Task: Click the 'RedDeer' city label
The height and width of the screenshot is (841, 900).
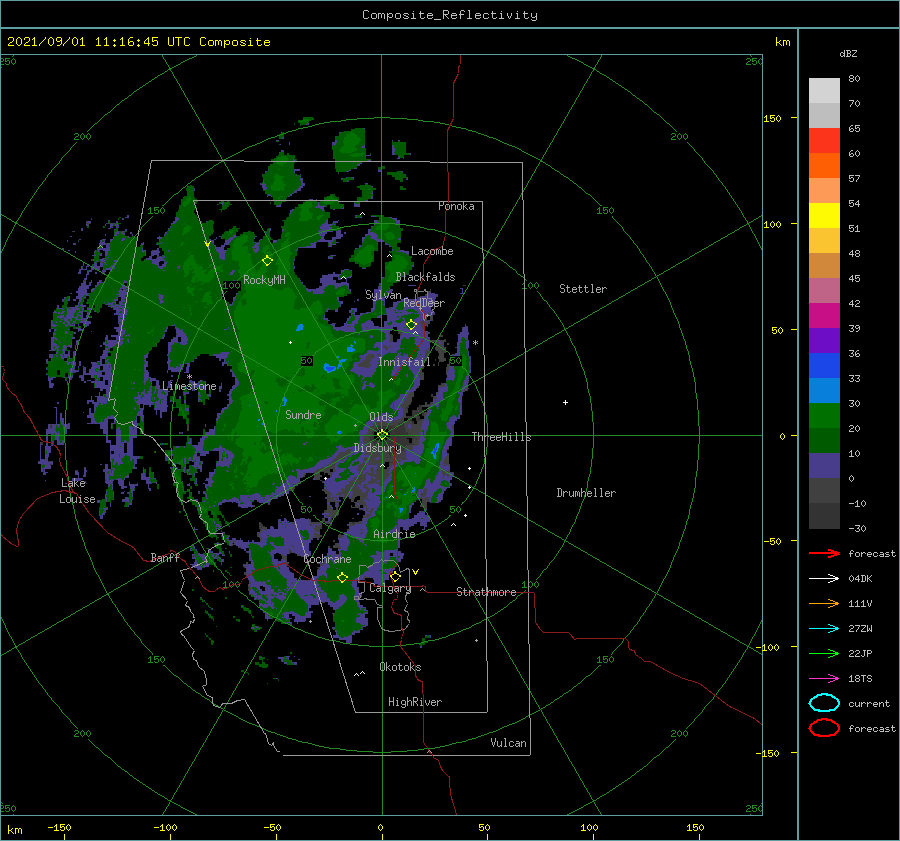Action: pyautogui.click(x=424, y=303)
